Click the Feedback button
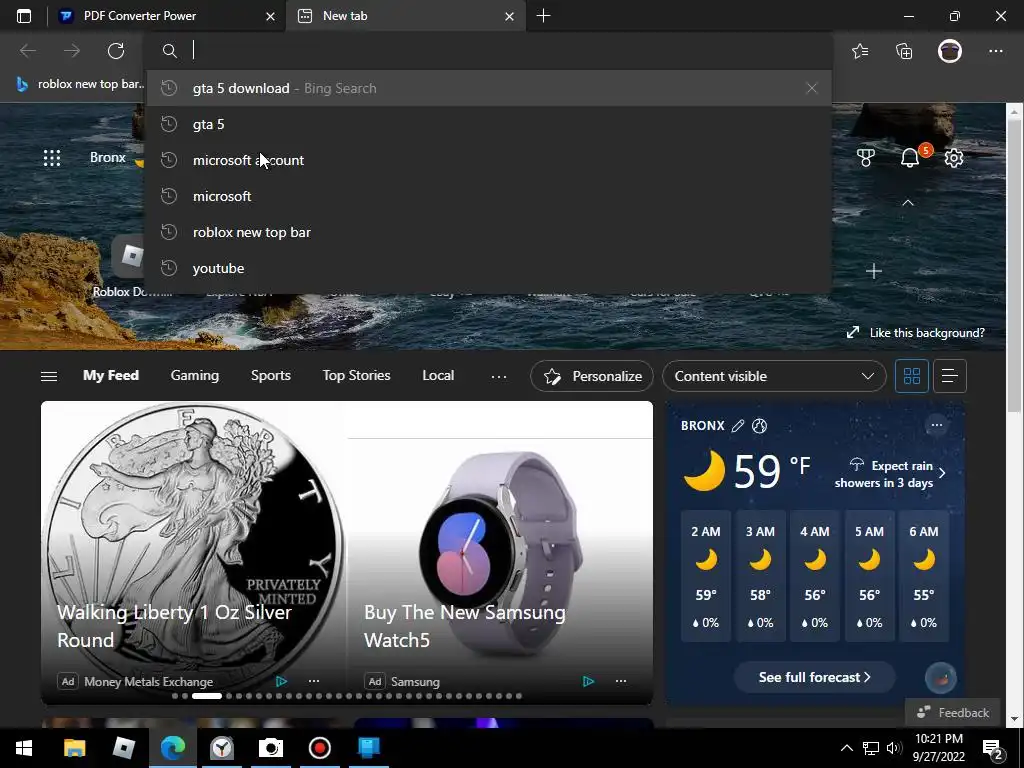Viewport: 1024px width, 768px height. click(x=953, y=712)
